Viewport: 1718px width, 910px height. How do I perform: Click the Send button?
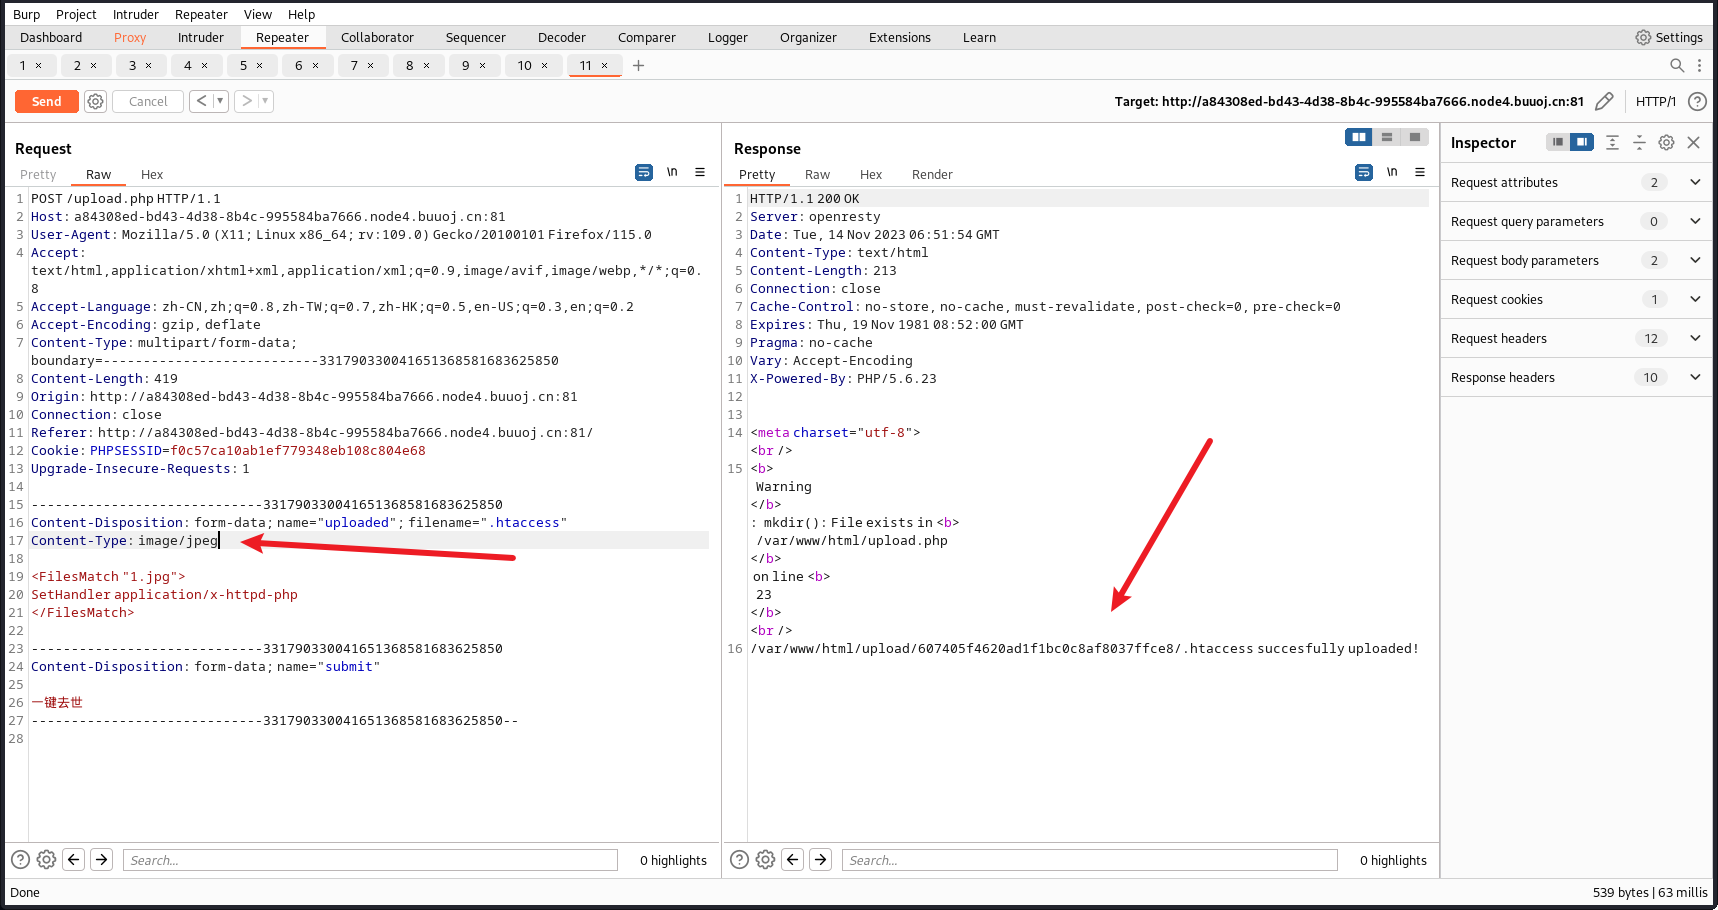click(46, 101)
